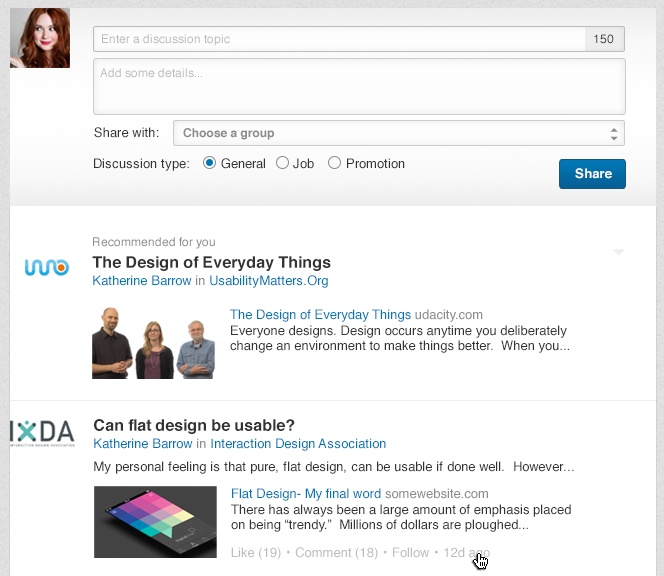Like the flat design post
The width and height of the screenshot is (664, 576).
[255, 552]
